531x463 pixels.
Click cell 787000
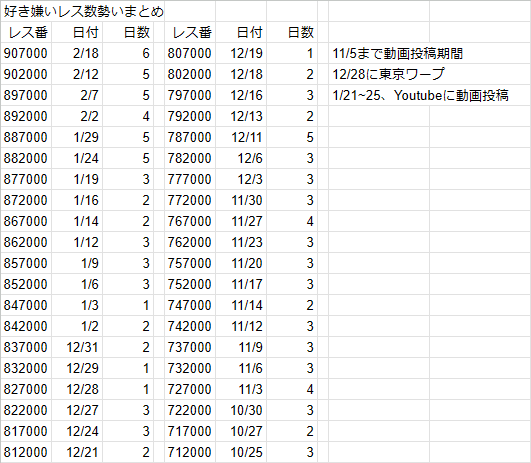tap(190, 137)
